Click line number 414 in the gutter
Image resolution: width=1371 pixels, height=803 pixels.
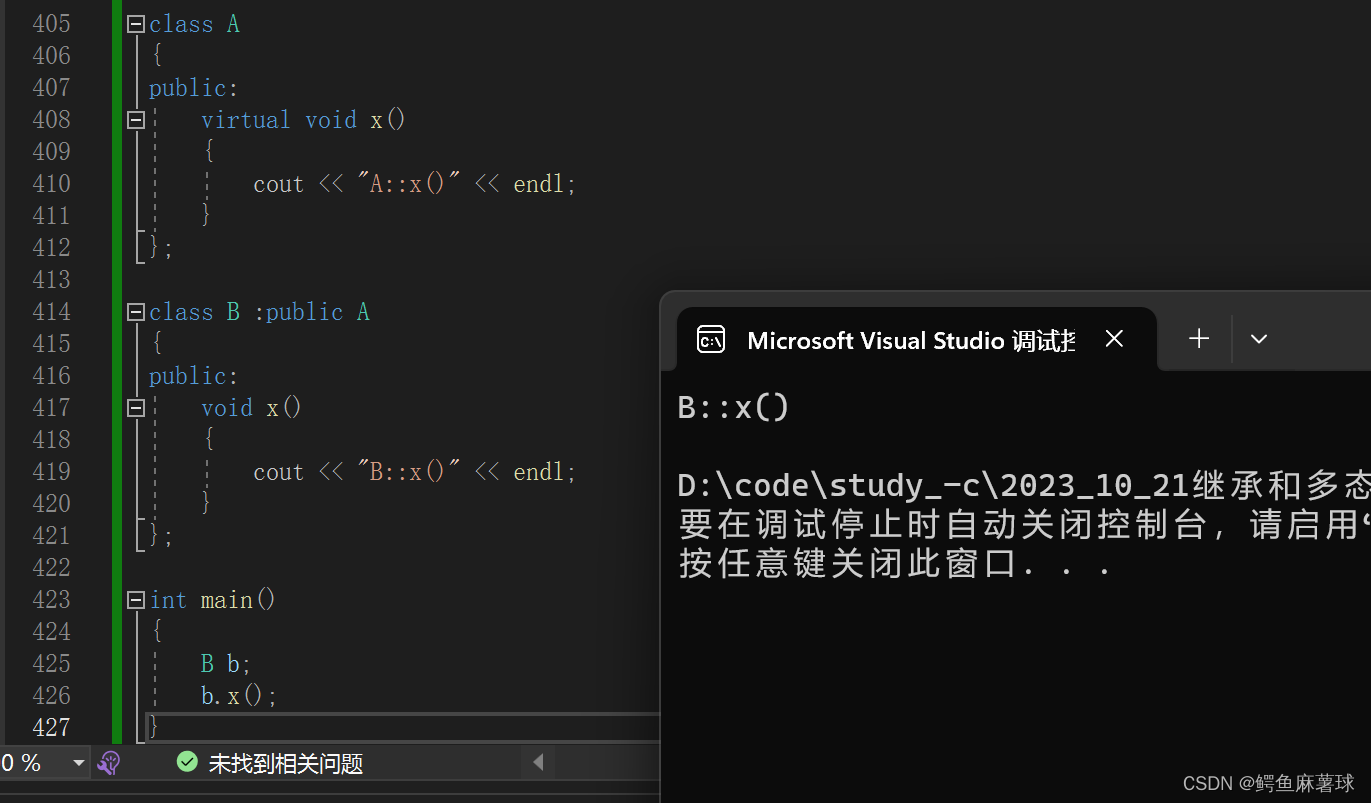[52, 312]
